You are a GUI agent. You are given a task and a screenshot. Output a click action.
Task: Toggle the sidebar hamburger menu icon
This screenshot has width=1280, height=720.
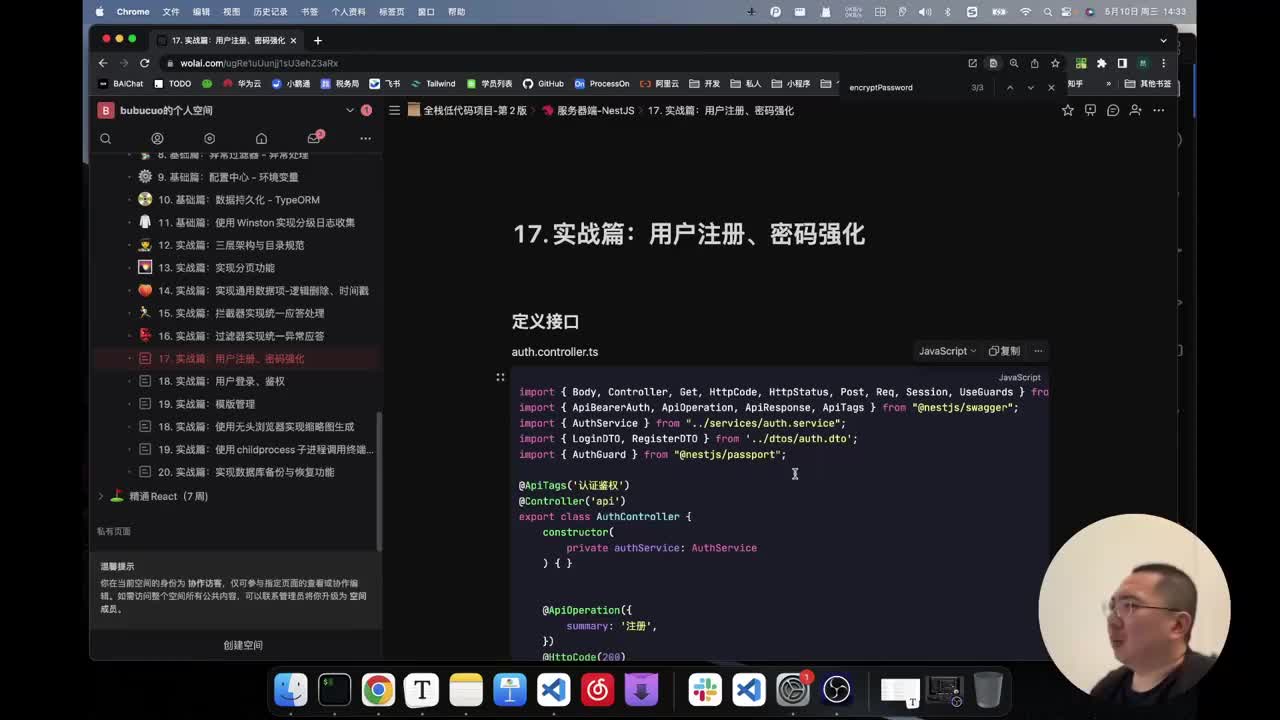pos(394,110)
